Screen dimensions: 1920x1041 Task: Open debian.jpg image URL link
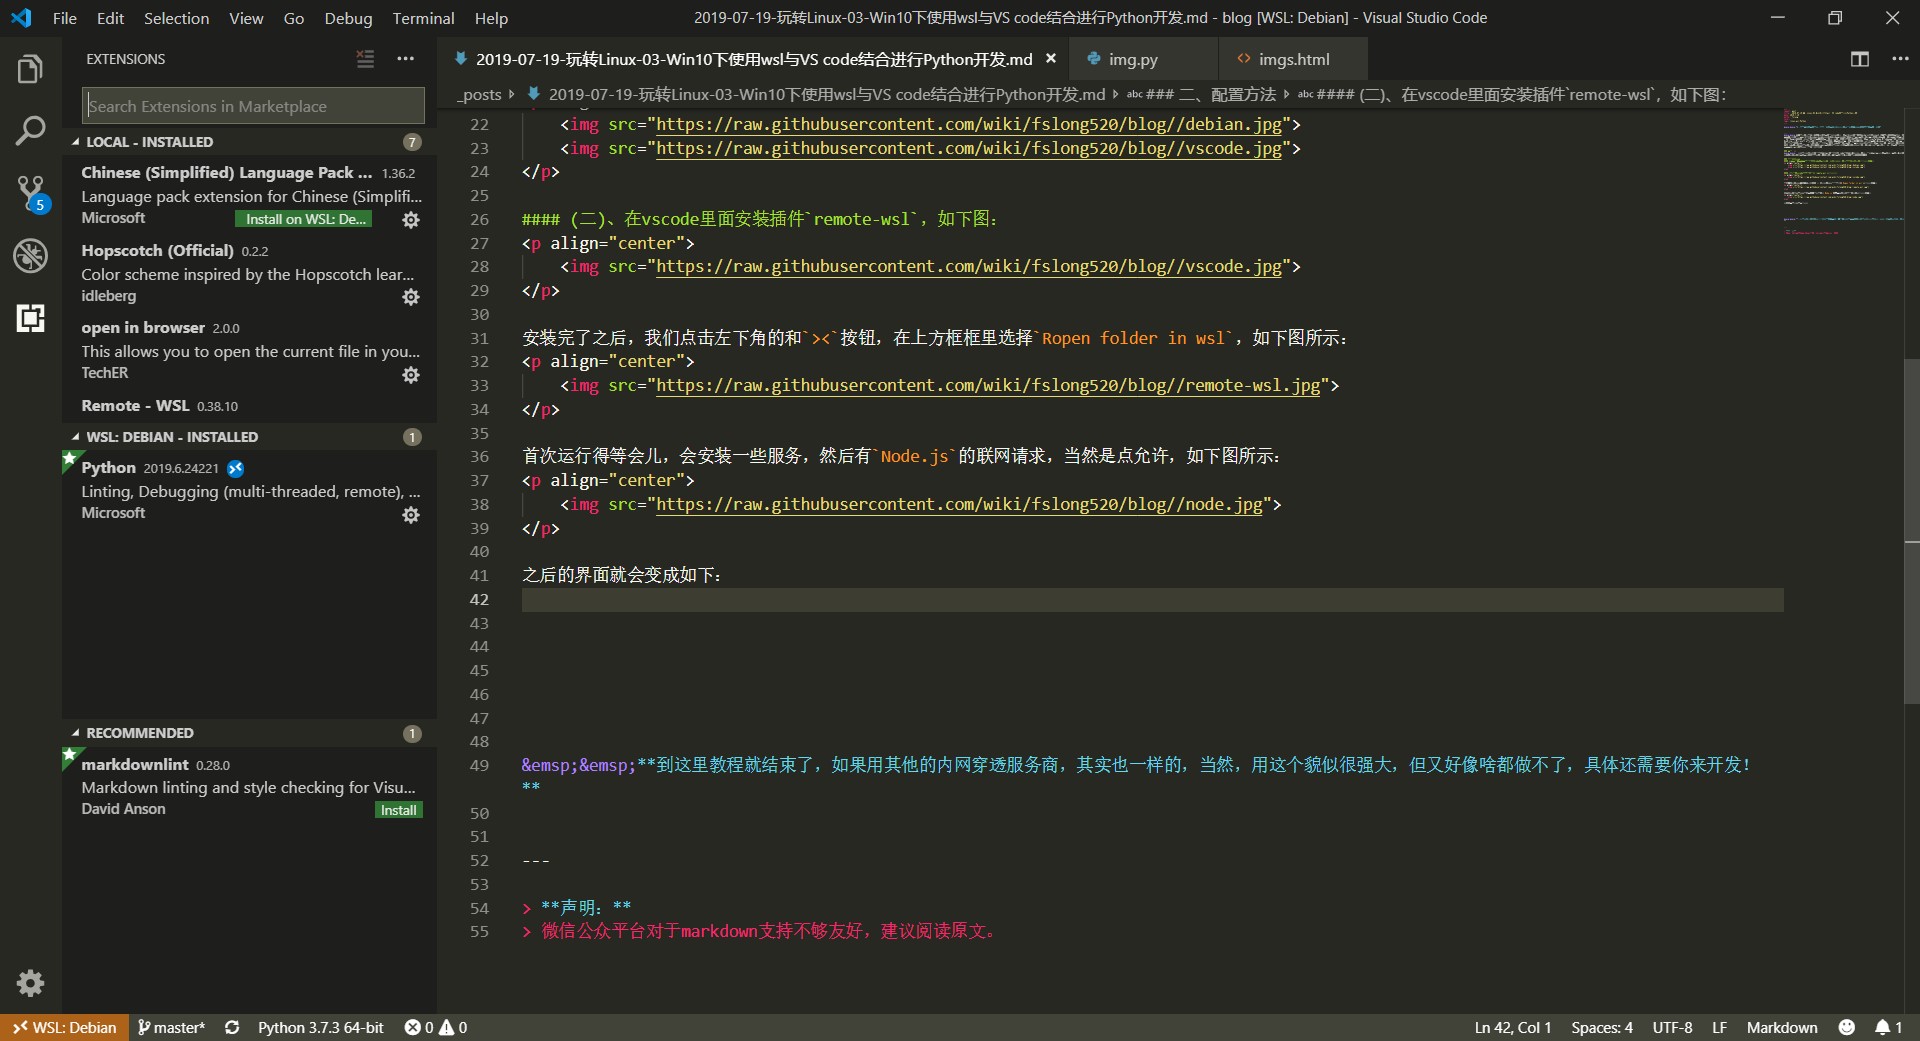pos(968,124)
